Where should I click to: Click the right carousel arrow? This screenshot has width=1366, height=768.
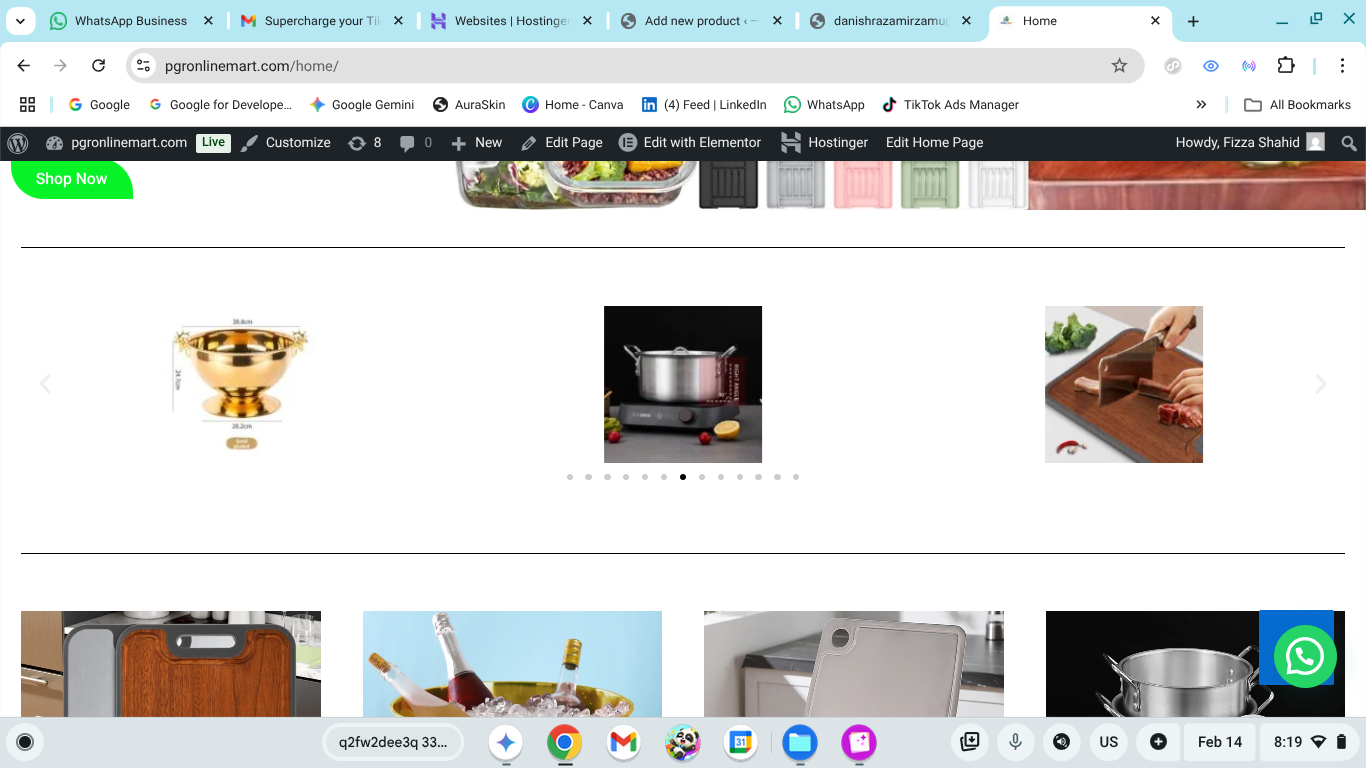point(1320,383)
